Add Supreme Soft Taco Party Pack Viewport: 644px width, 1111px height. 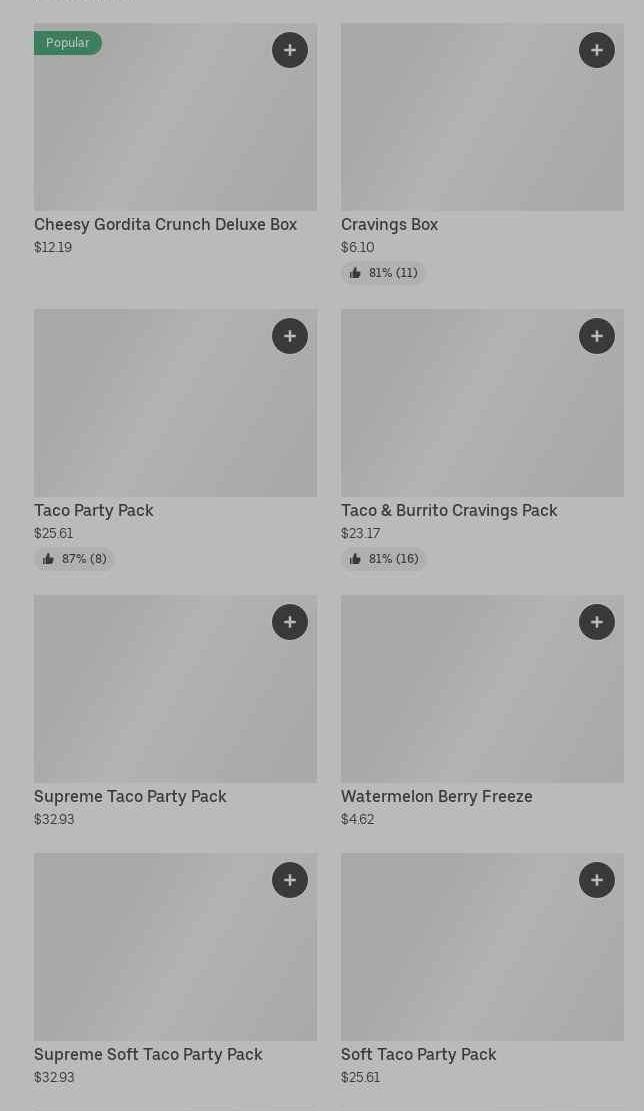coord(290,880)
